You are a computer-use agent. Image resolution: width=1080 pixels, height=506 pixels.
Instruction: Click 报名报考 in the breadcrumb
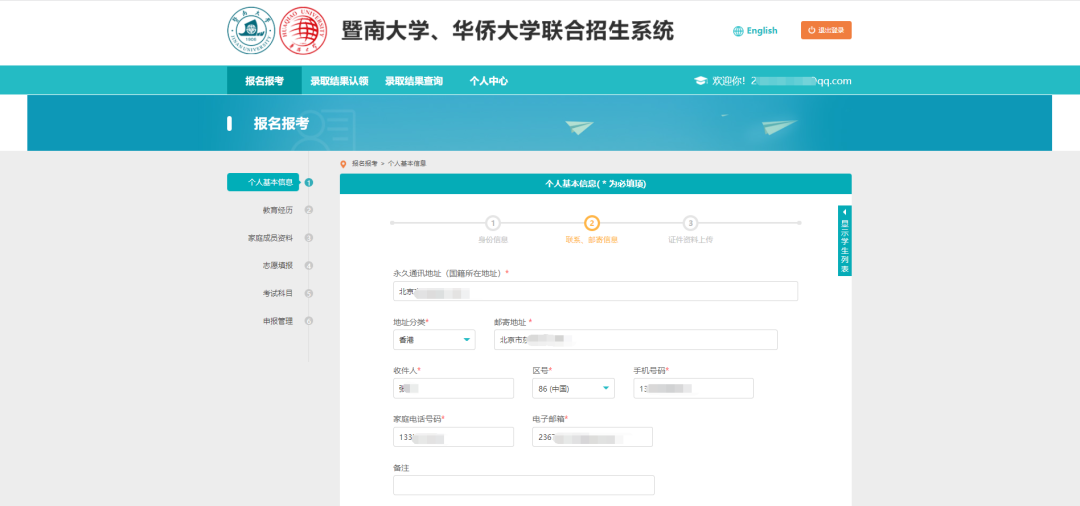tap(364, 164)
